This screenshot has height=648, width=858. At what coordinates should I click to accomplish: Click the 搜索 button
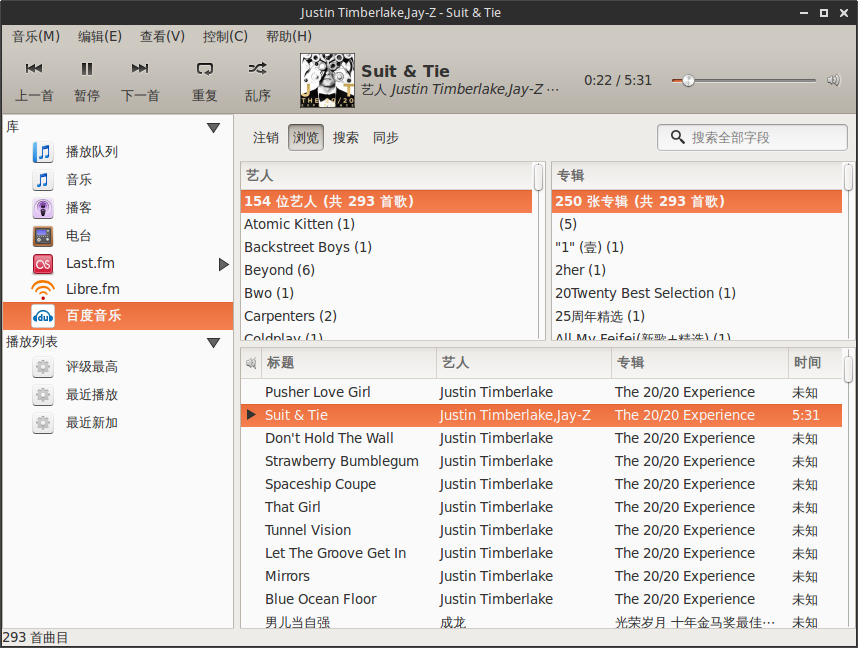346,137
